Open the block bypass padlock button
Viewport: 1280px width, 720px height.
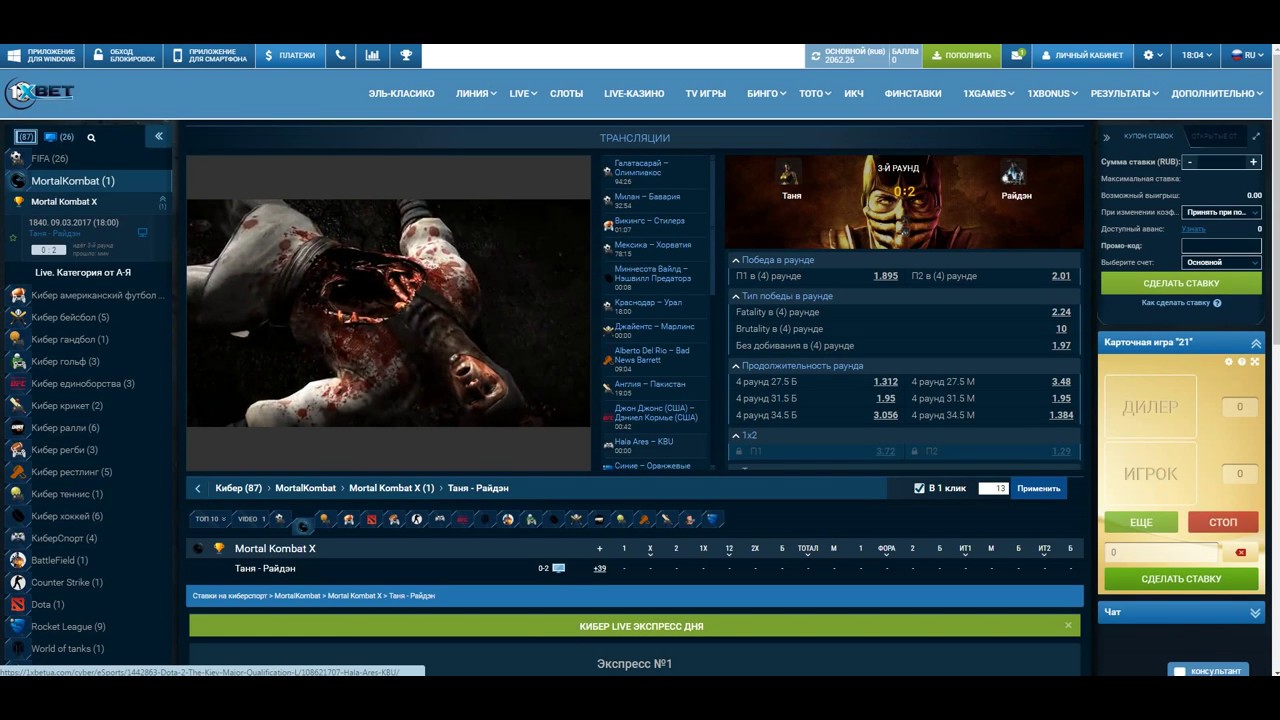[x=125, y=56]
